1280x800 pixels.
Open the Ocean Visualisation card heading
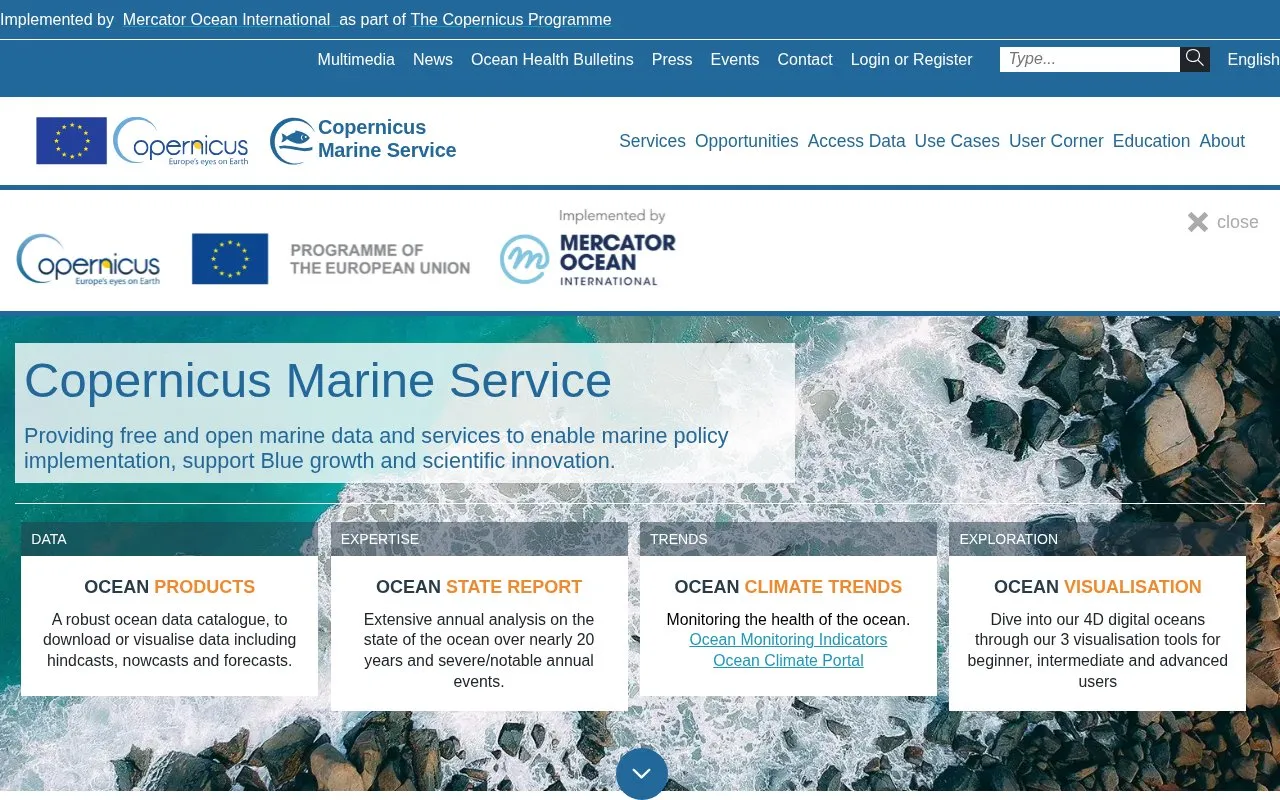(x=1098, y=587)
